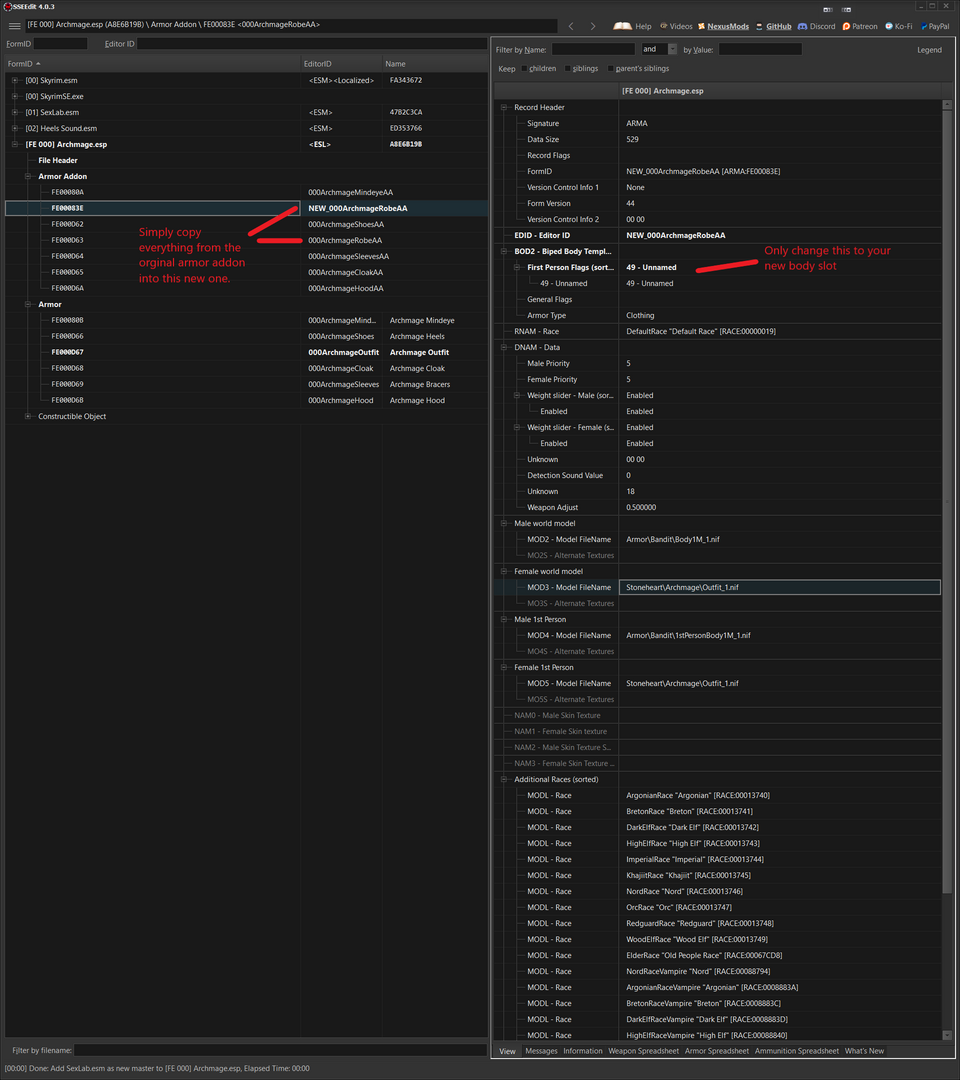Select the Archmage Hood armor record

point(247,400)
